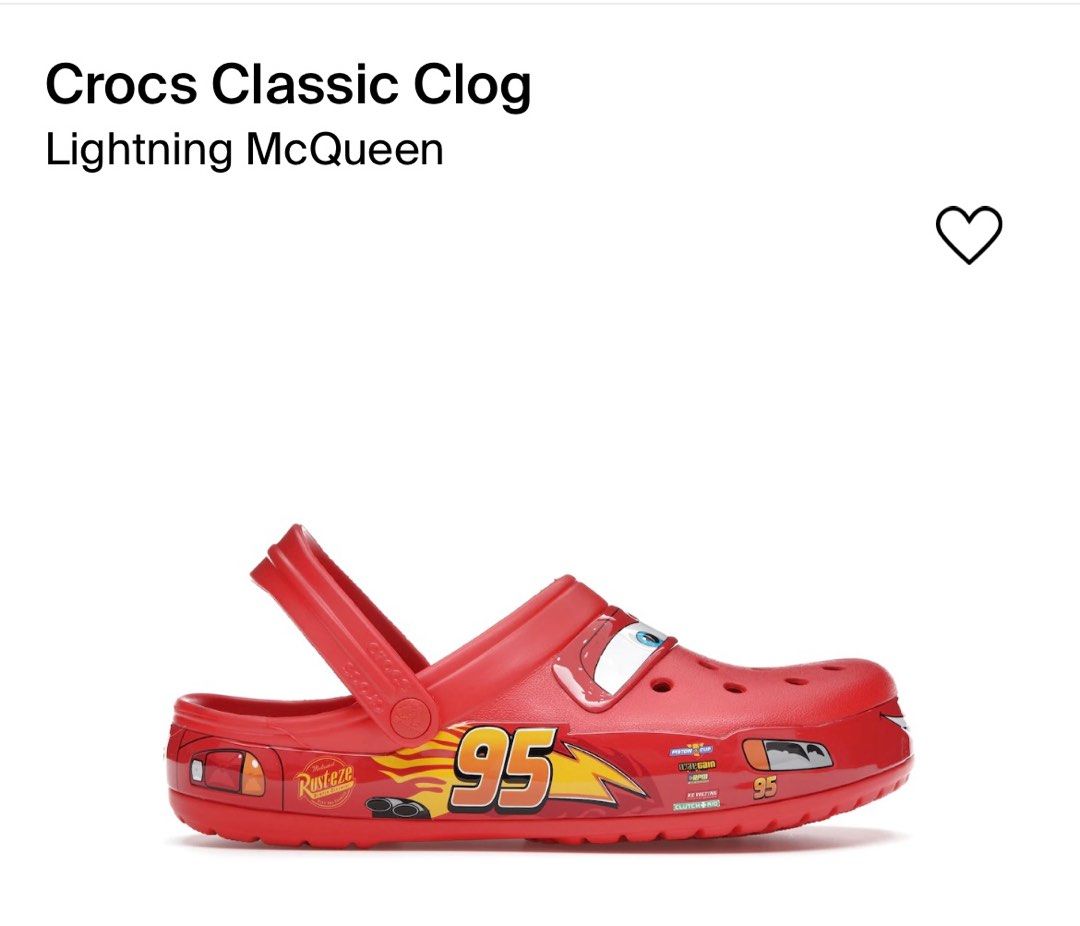The width and height of the screenshot is (1080, 926).
Task: Click the small 95 near the toe
Action: pyautogui.click(x=765, y=786)
